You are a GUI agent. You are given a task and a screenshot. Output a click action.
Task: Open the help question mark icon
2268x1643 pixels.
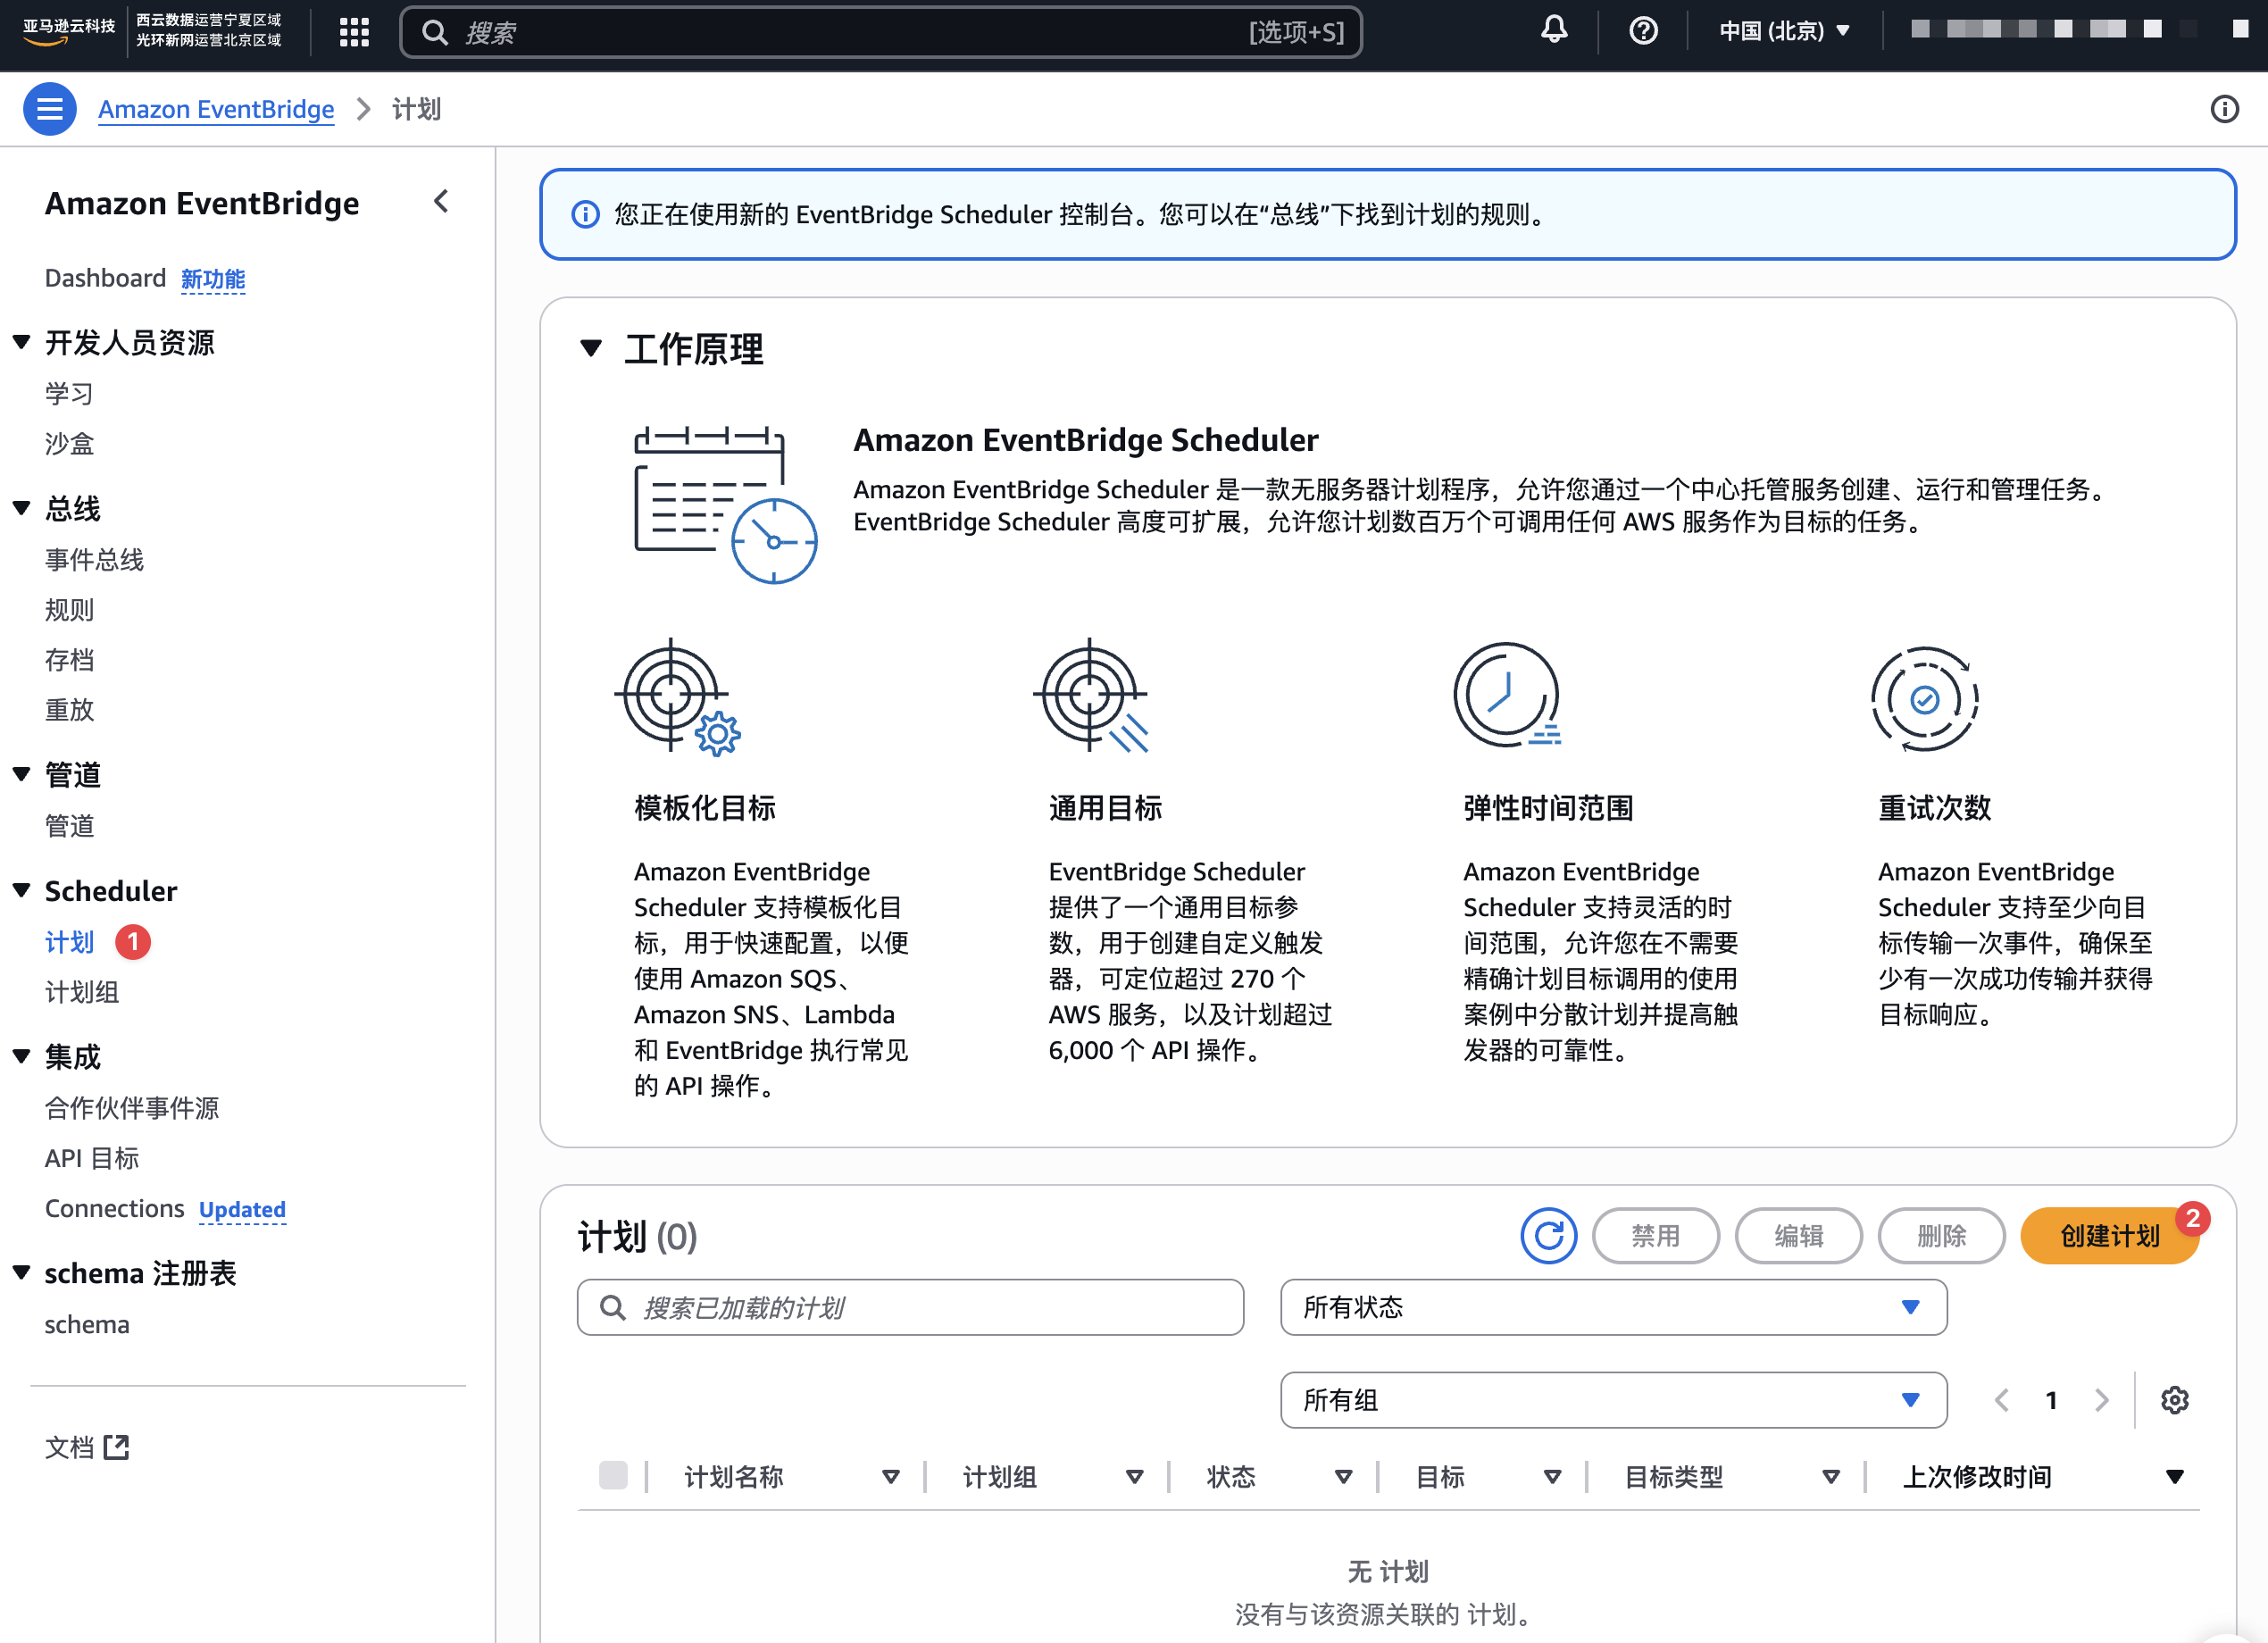[x=1642, y=31]
